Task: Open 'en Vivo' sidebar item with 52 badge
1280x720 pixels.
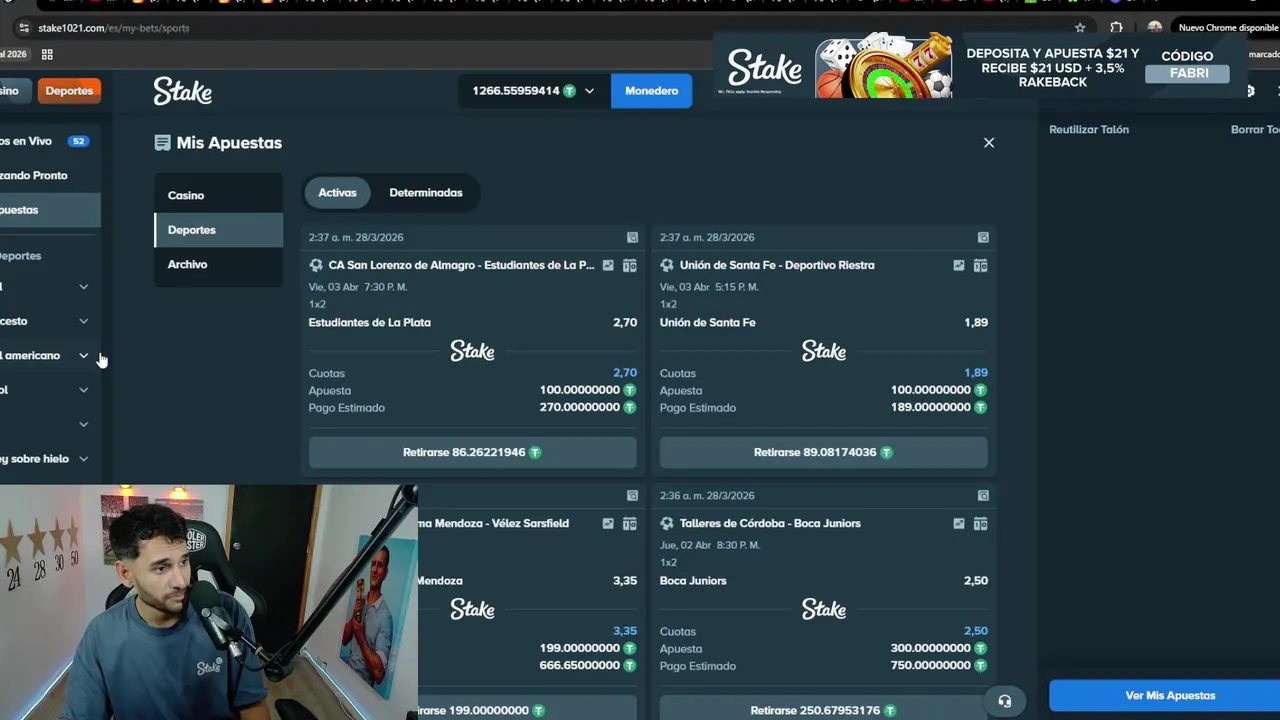Action: [48, 142]
